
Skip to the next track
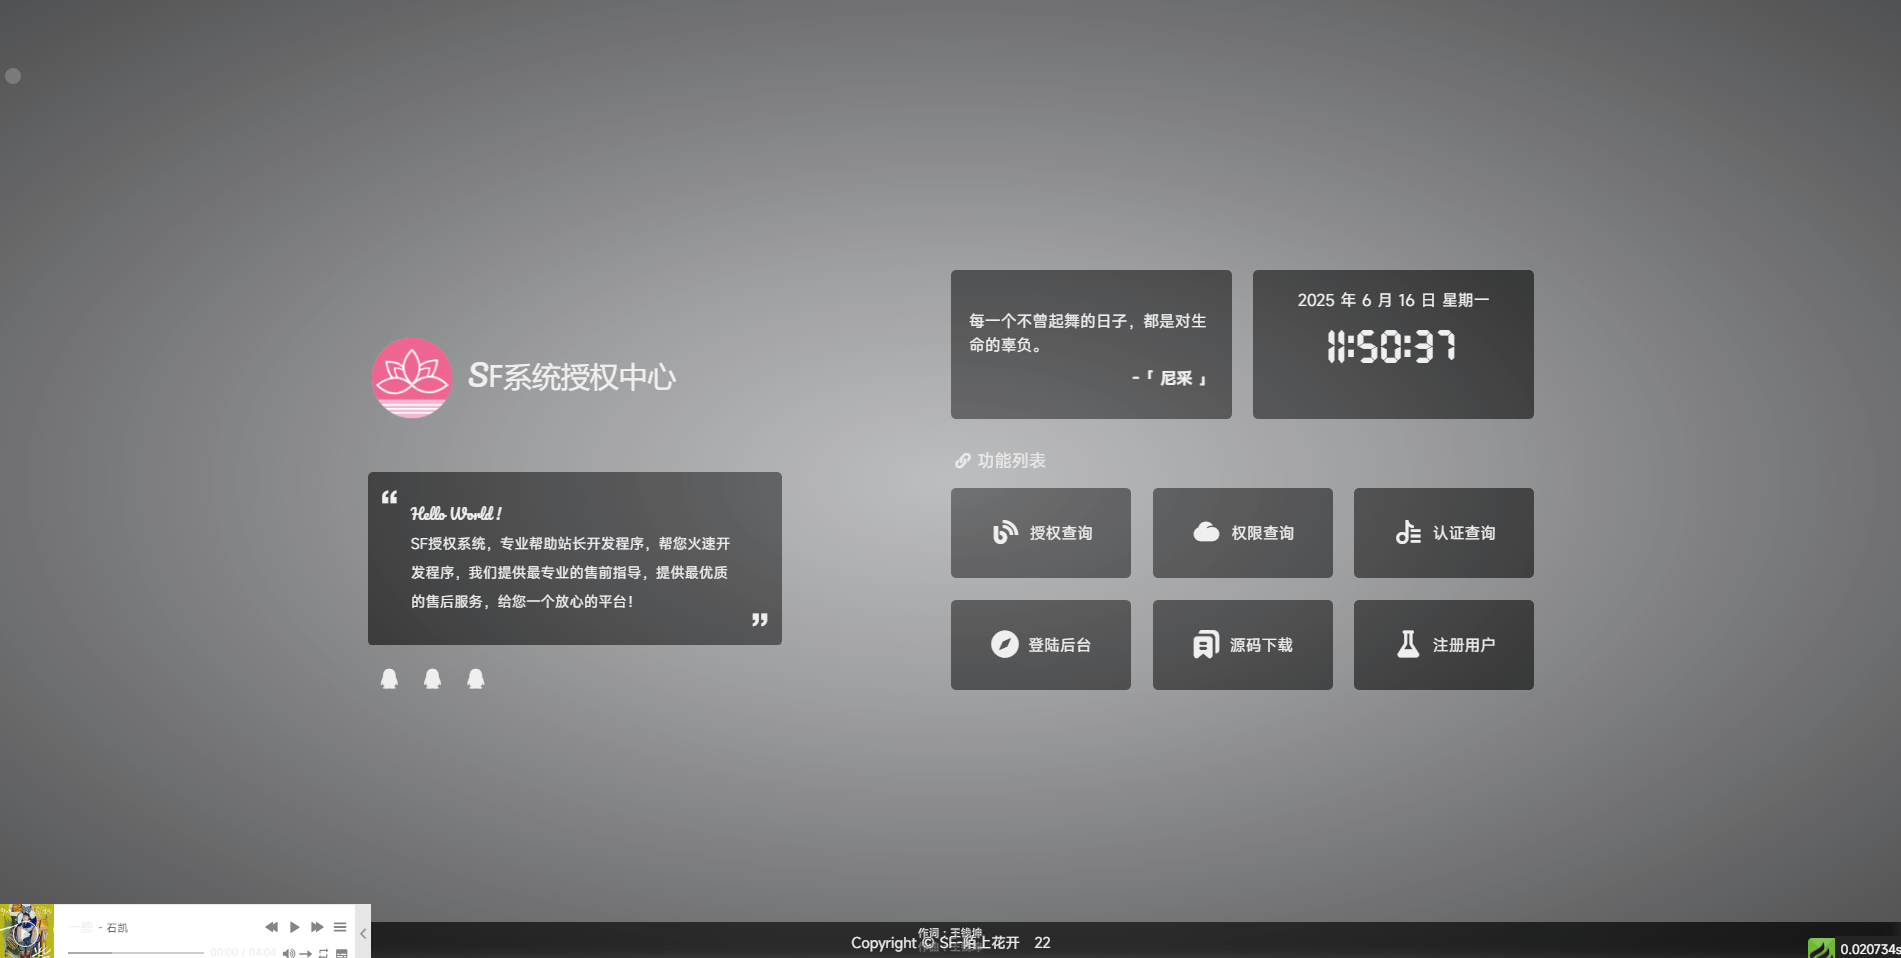317,927
